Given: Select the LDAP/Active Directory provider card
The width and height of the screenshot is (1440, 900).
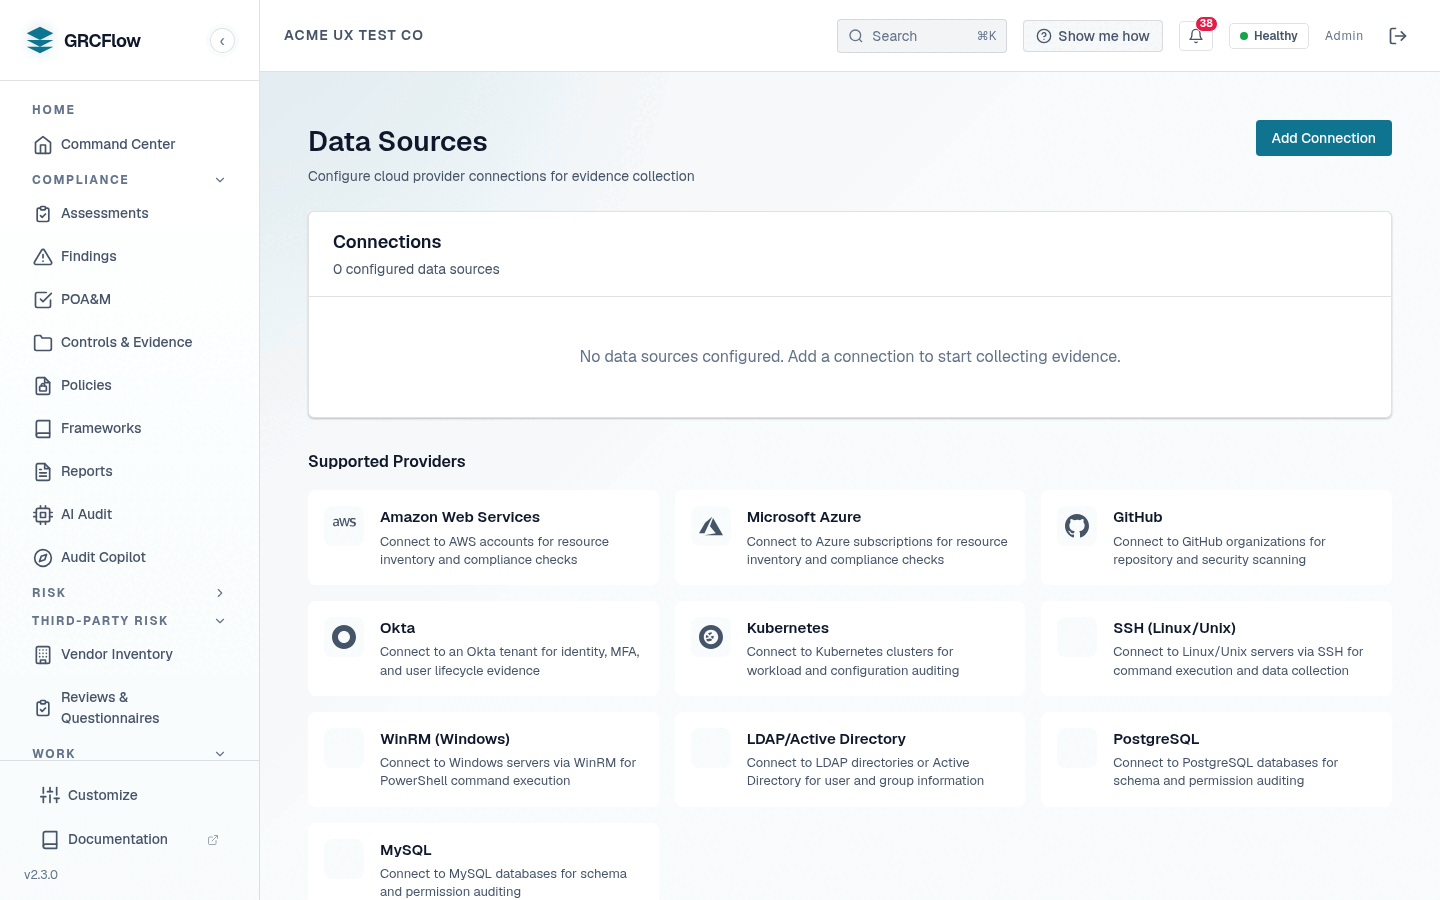Looking at the screenshot, I should 850,759.
